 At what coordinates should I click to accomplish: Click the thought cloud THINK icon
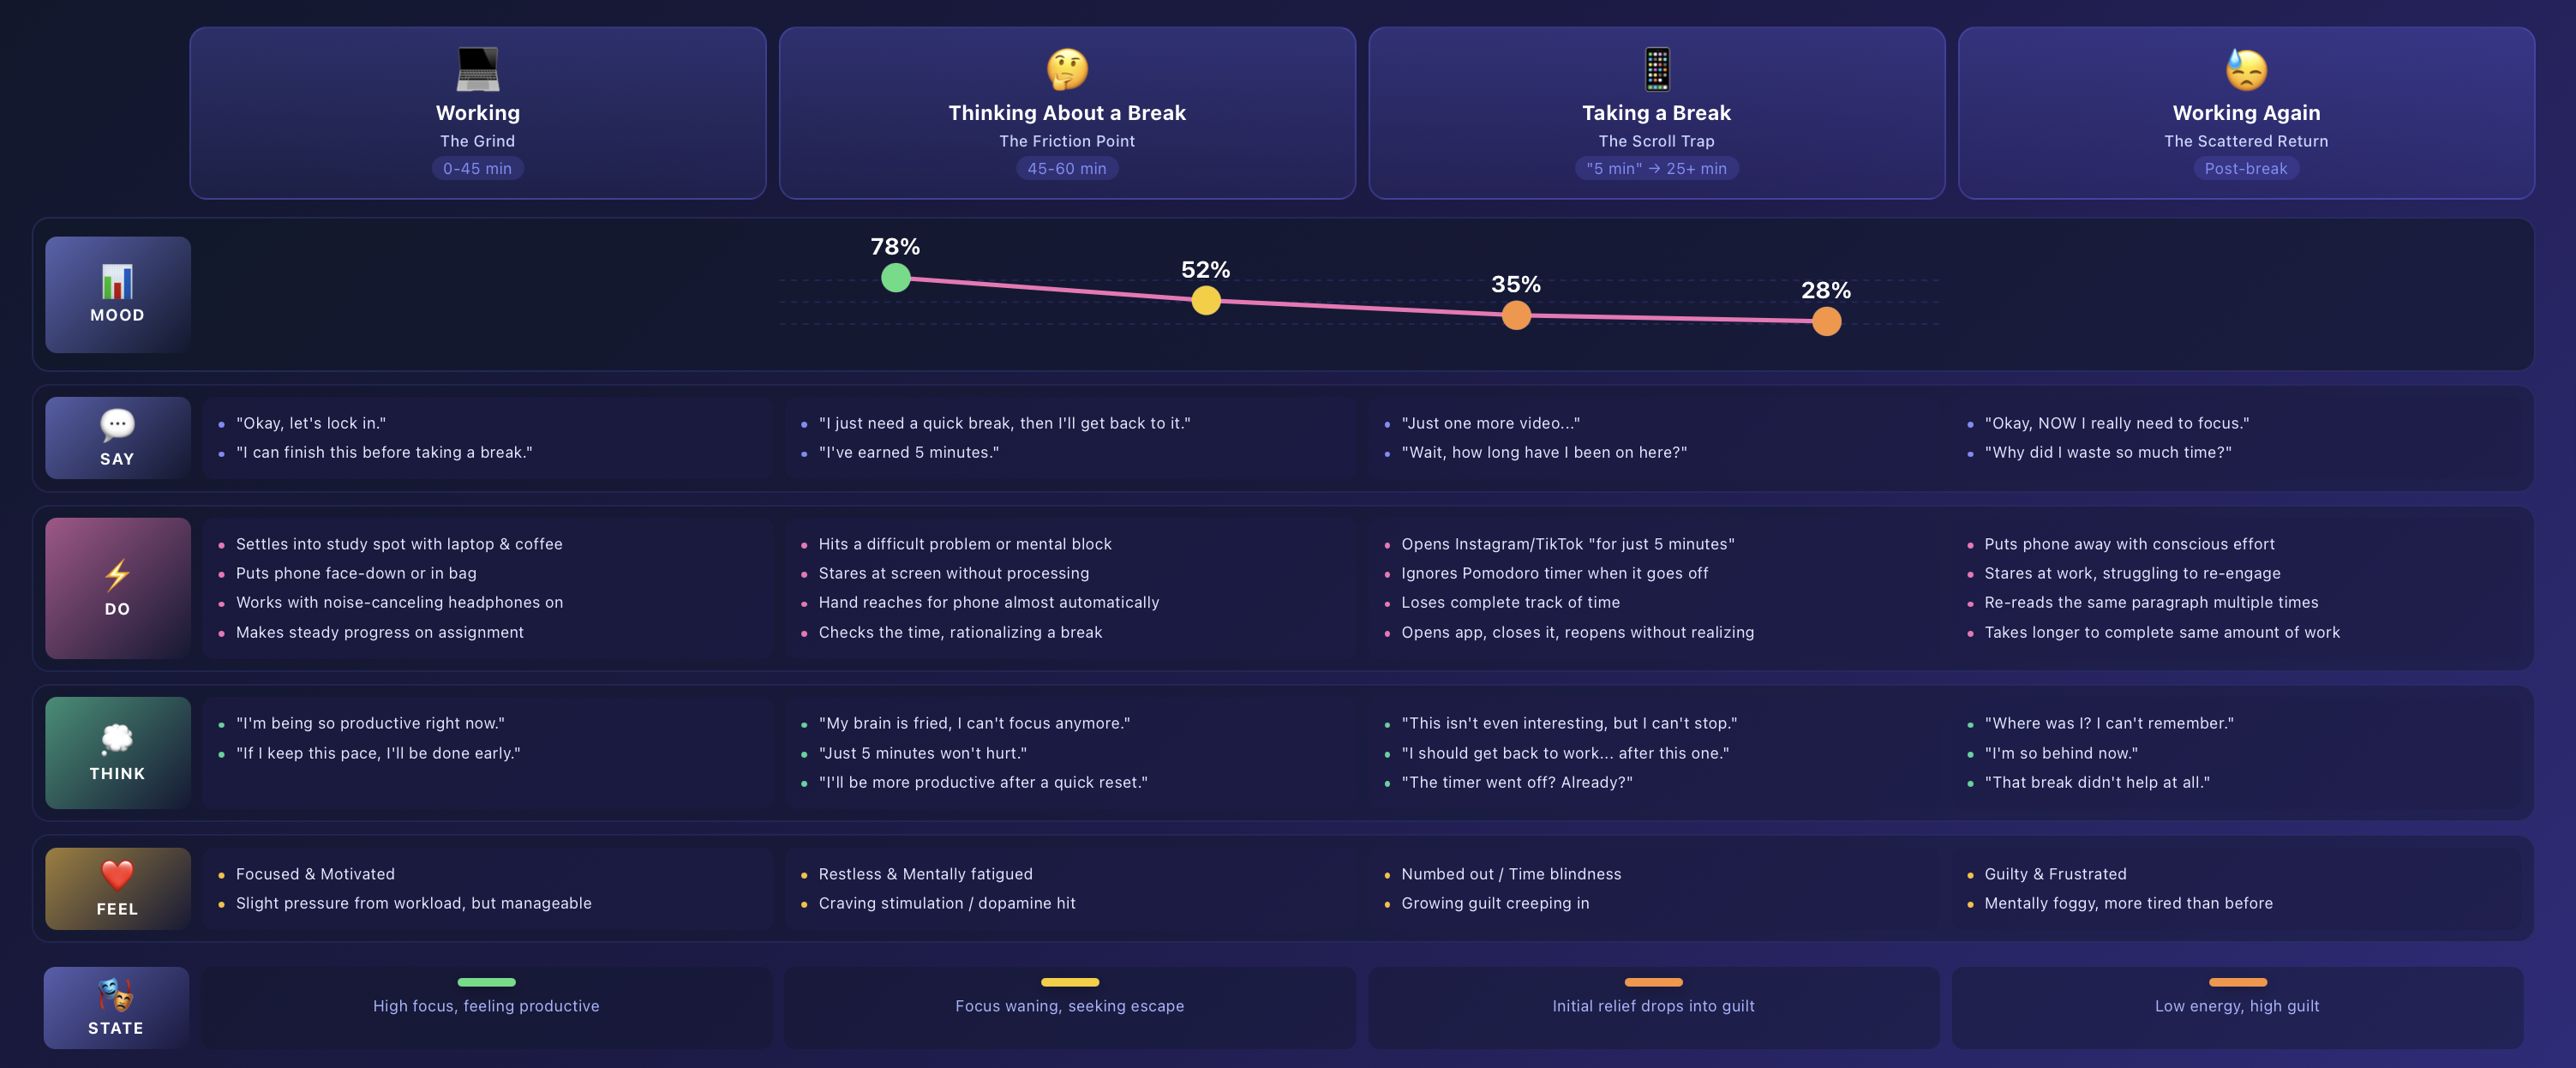(117, 739)
